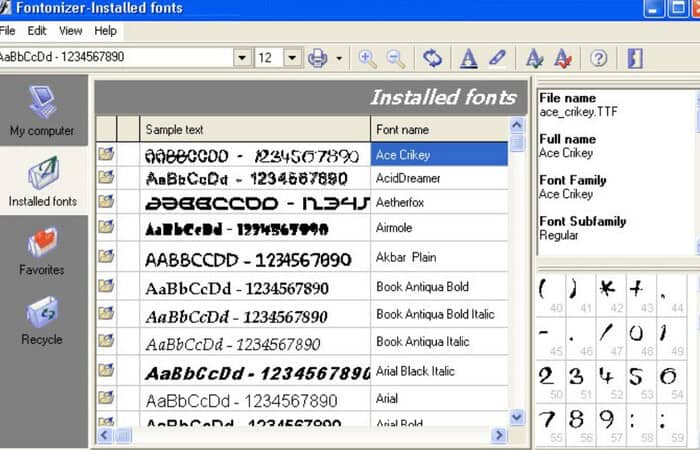Click the refresh arrows icon

pos(432,58)
